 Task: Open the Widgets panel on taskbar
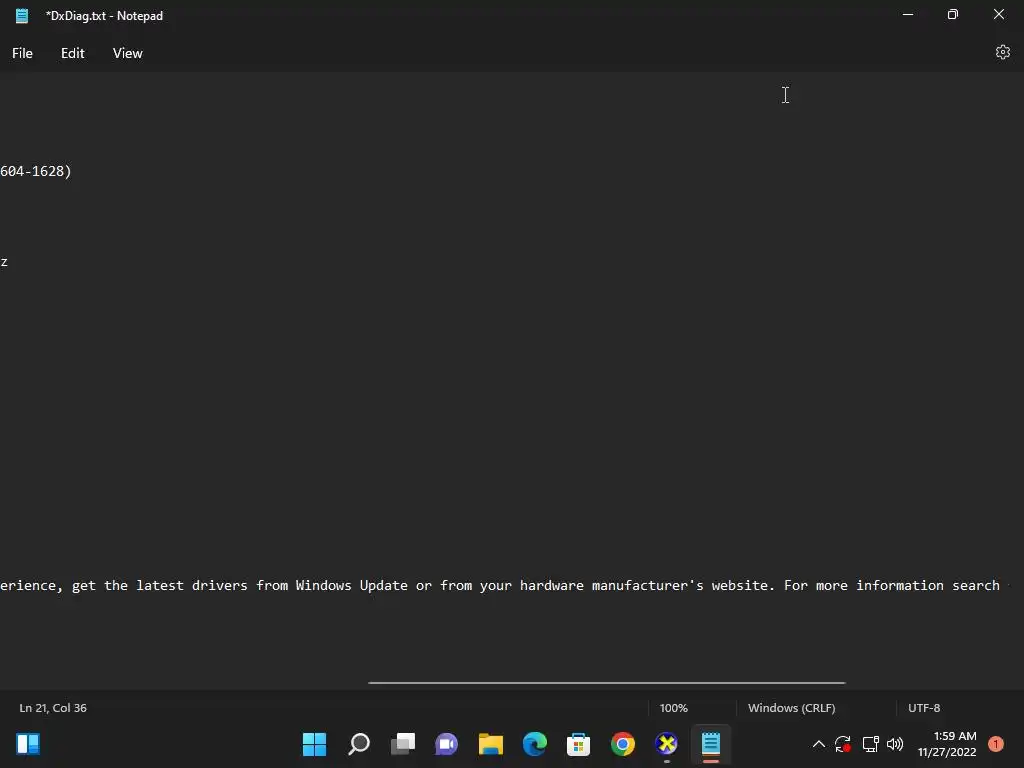28,744
